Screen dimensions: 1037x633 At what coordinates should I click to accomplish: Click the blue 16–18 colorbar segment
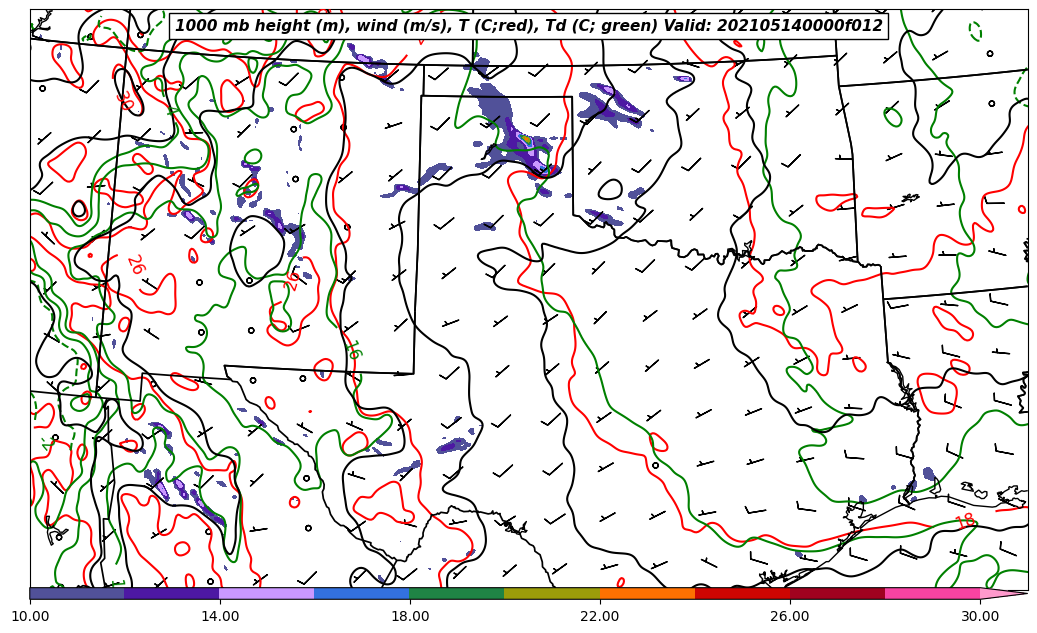[x=362, y=593]
